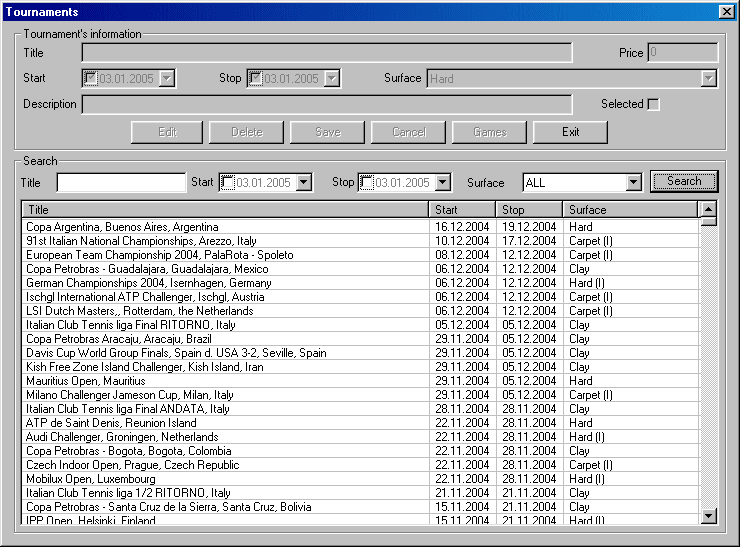Image resolution: width=740 pixels, height=547 pixels.
Task: Click the Exit button
Action: tap(570, 132)
